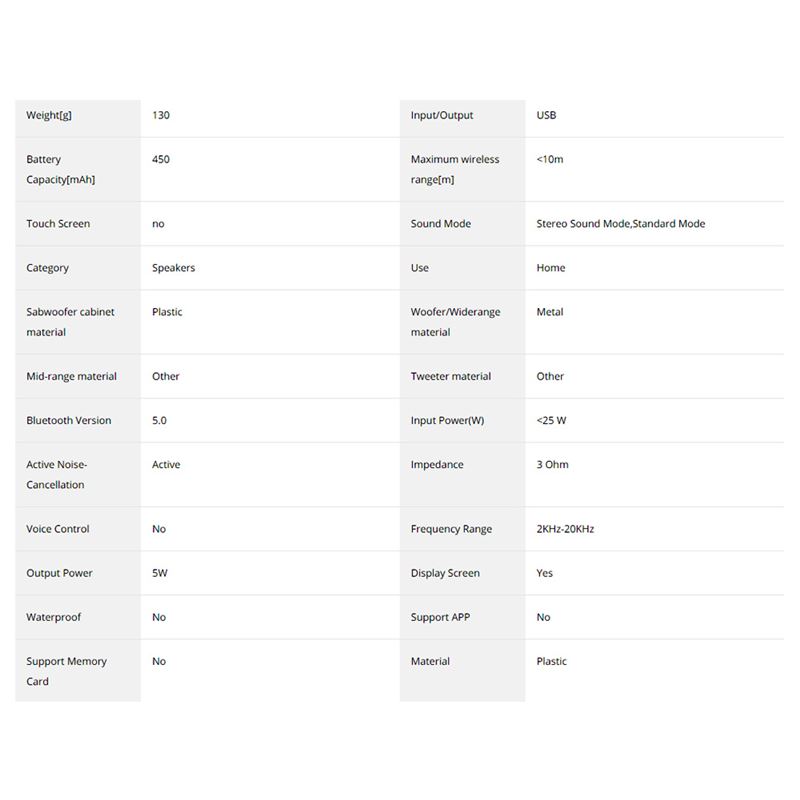The height and width of the screenshot is (800, 800).
Task: Select the Sabwoofer cabinet material label
Action: [70, 322]
